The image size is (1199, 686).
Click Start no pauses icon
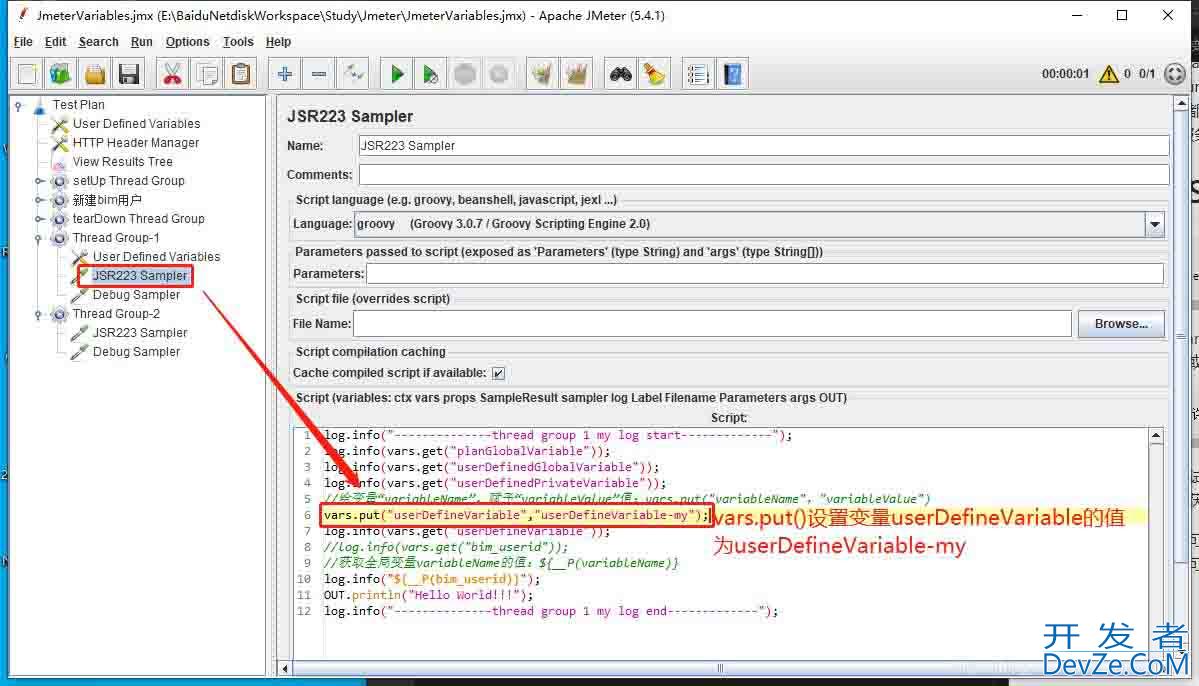[431, 74]
